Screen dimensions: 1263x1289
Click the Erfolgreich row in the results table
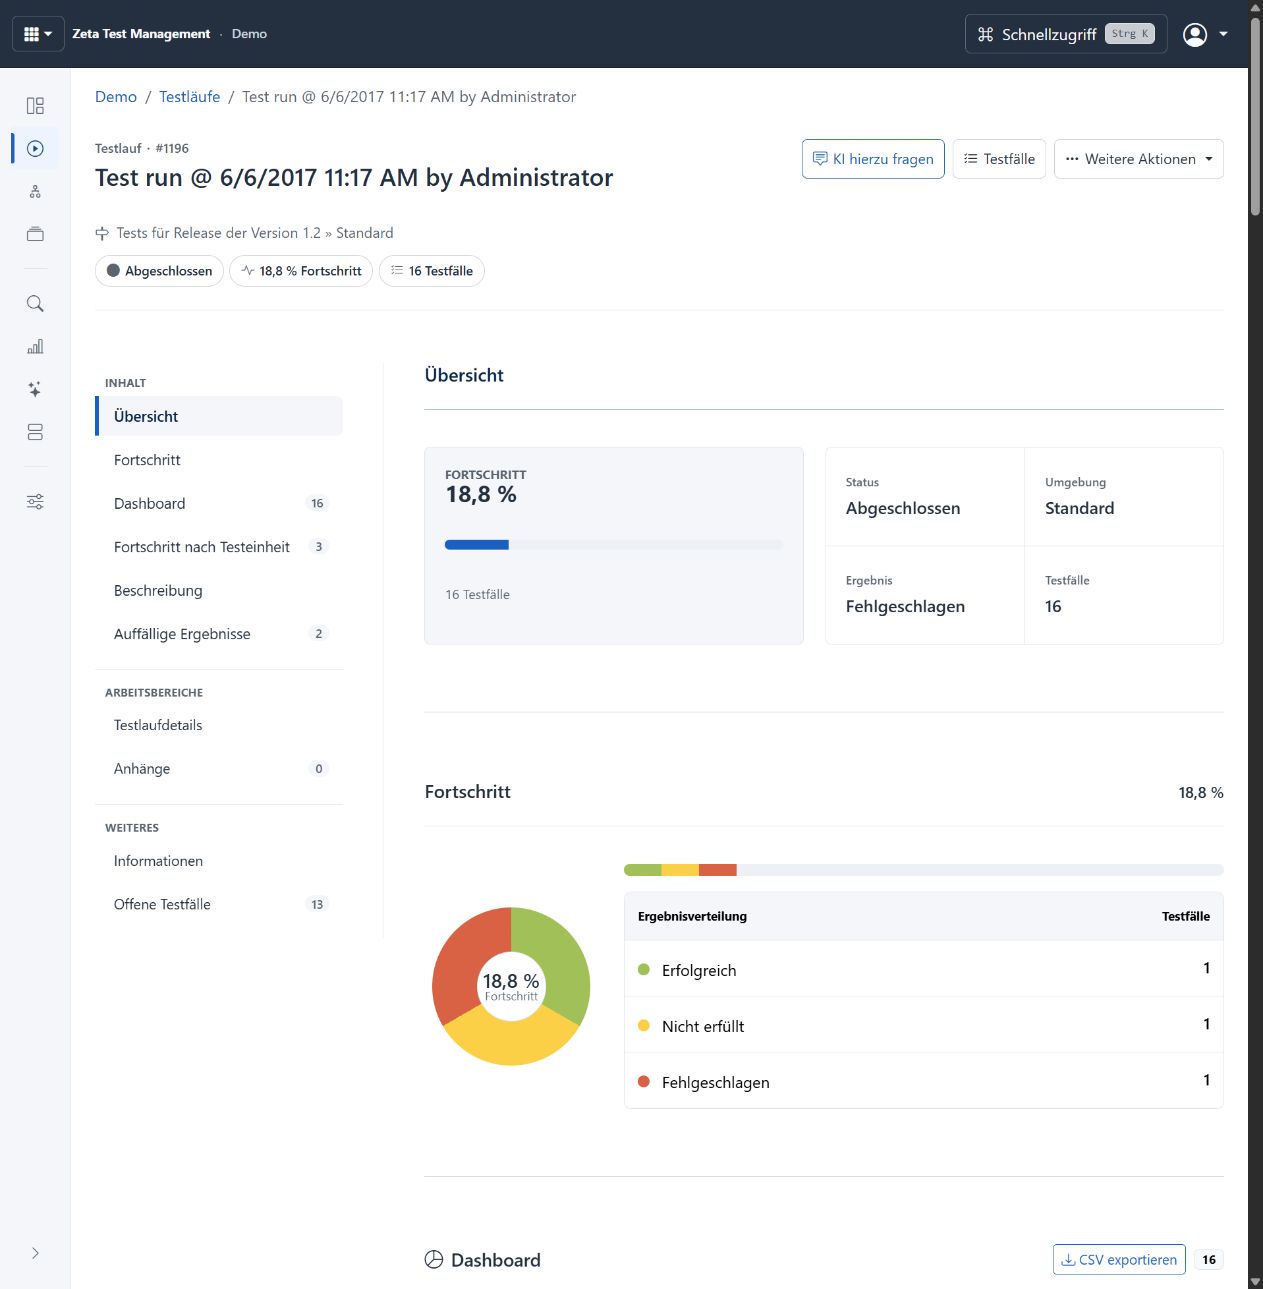924,969
